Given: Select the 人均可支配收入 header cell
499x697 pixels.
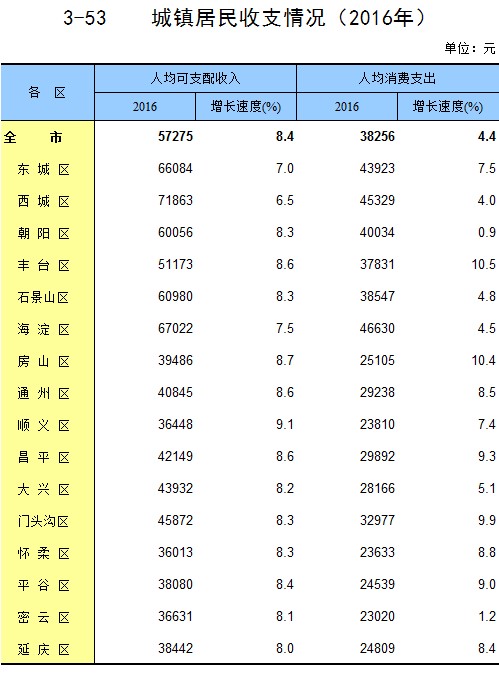Looking at the screenshot, I should pos(196,79).
